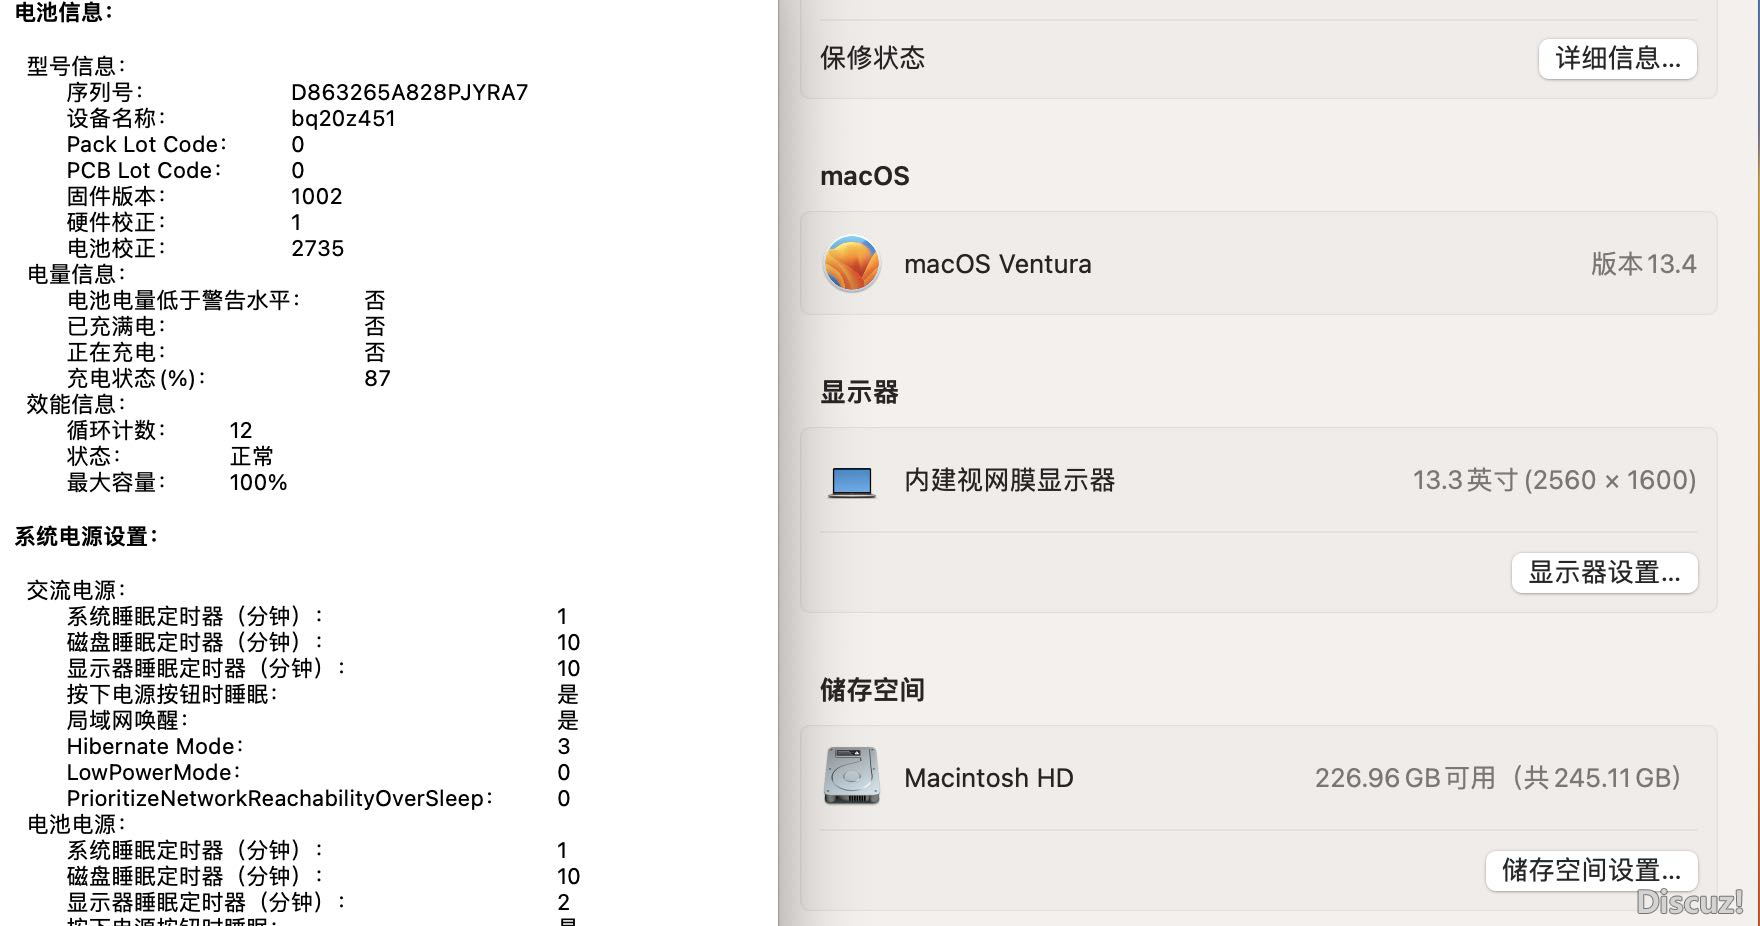The width and height of the screenshot is (1760, 926).
Task: Select the Macintosh HD label
Action: pos(988,778)
